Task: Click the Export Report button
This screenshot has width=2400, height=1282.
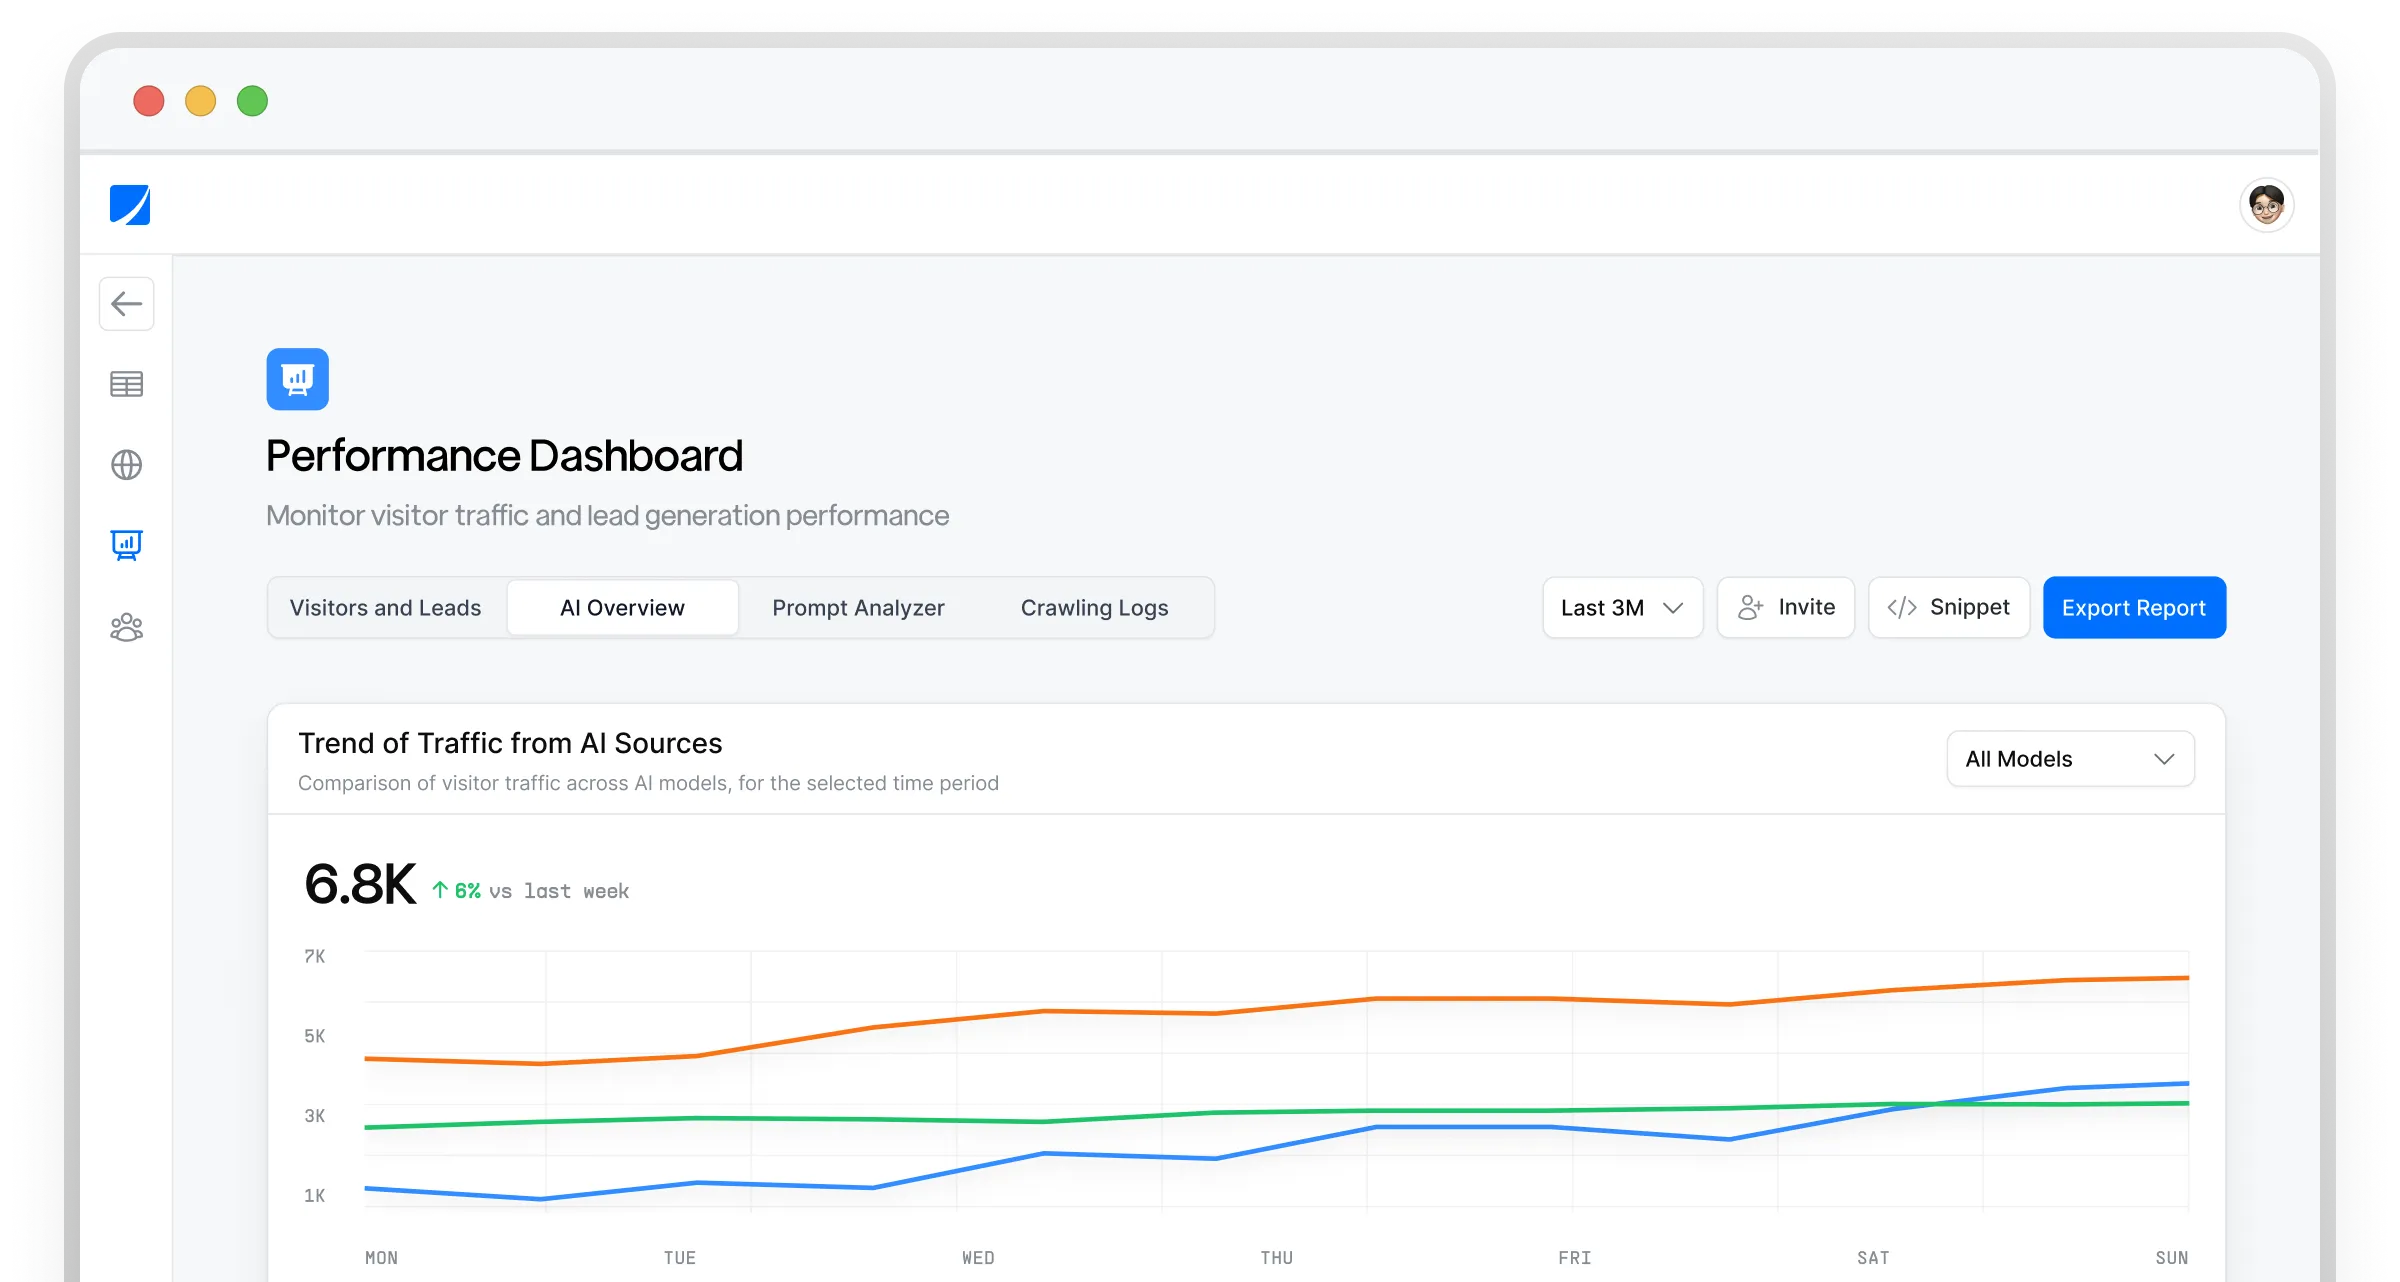Action: [x=2134, y=608]
